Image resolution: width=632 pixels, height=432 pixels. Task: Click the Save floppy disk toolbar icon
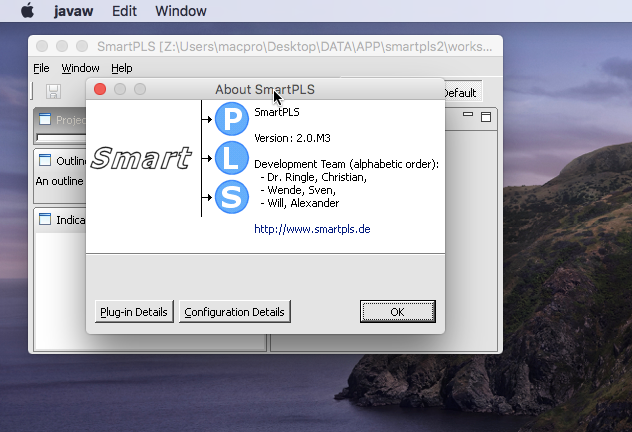pyautogui.click(x=53, y=91)
